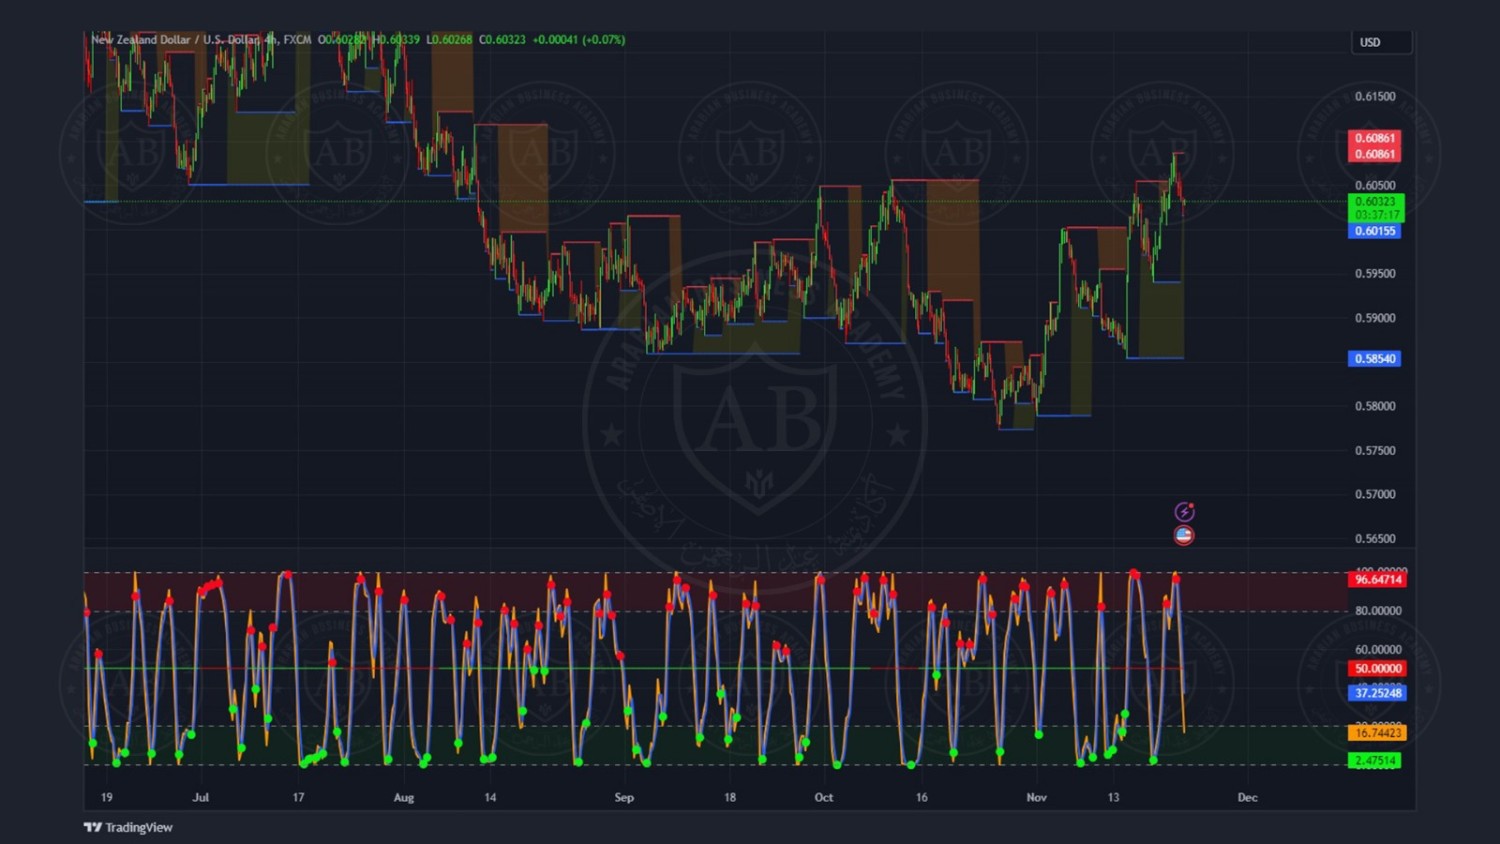
Task: Click the 16 date label on time axis
Action: click(922, 798)
